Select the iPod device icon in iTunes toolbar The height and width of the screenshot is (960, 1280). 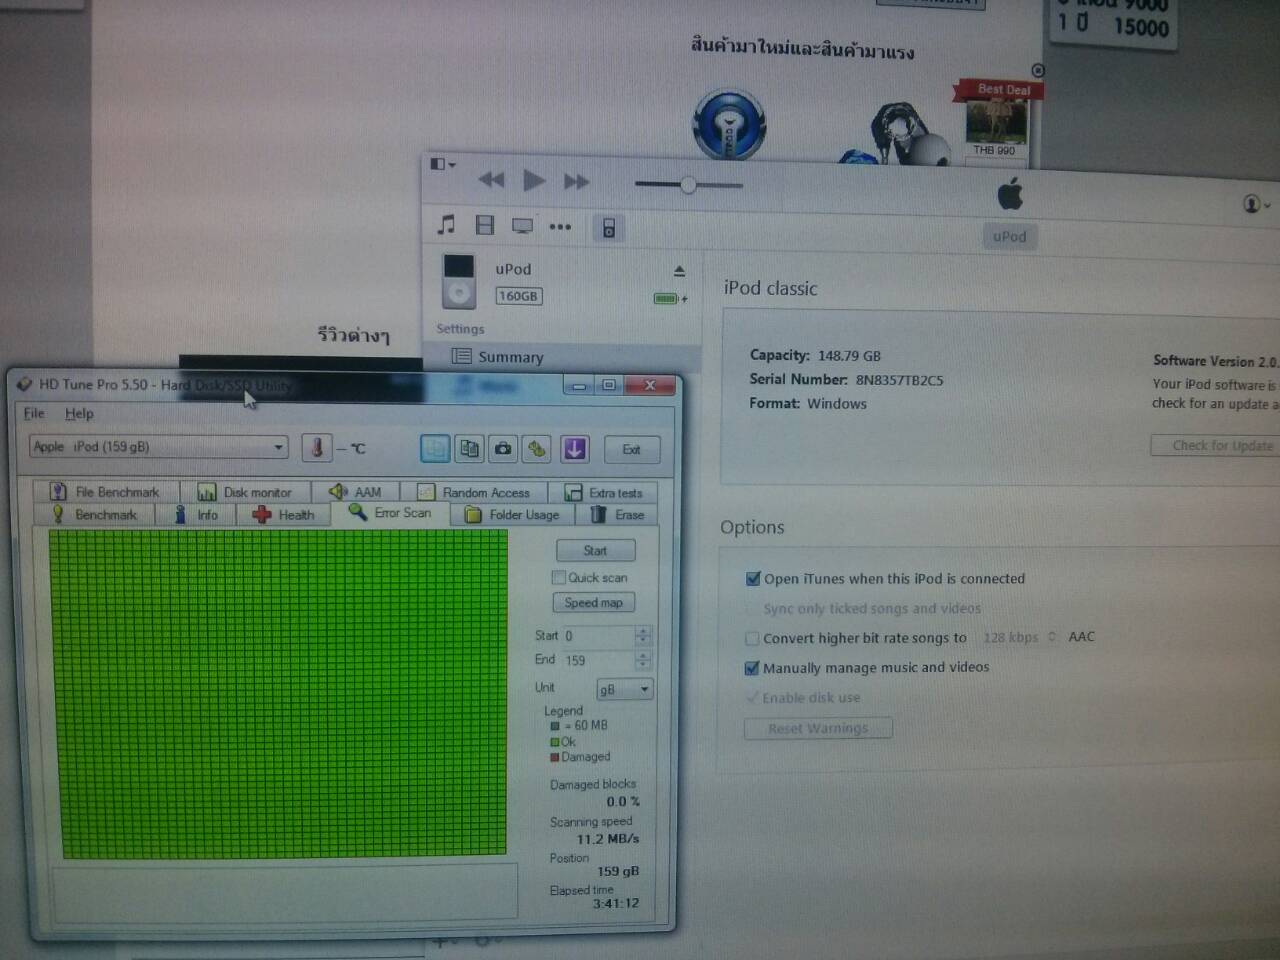point(608,228)
